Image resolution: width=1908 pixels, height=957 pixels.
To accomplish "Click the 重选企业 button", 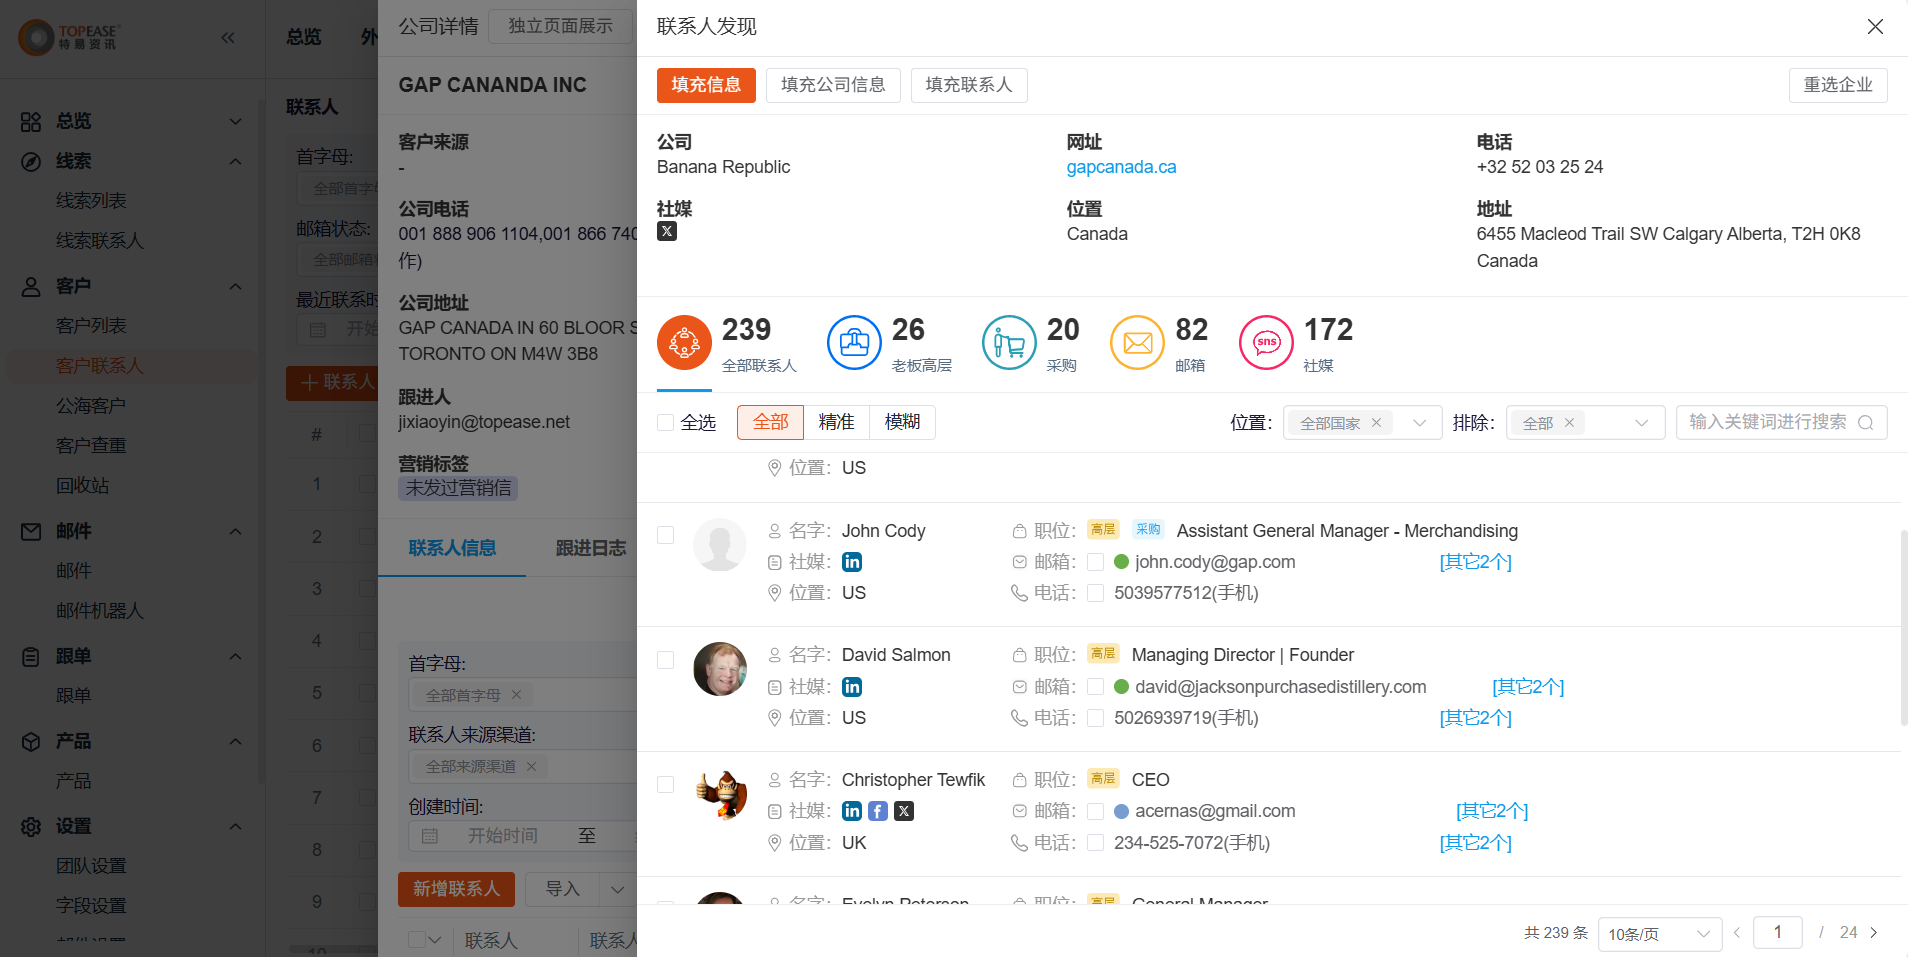I will pos(1838,85).
